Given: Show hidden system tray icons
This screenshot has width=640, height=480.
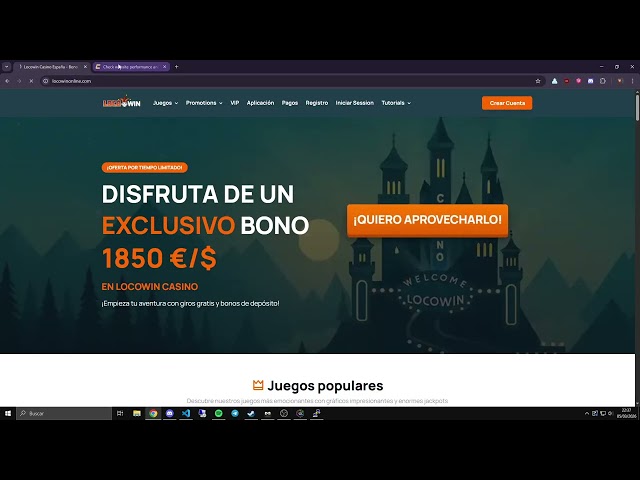Looking at the screenshot, I should point(587,413).
